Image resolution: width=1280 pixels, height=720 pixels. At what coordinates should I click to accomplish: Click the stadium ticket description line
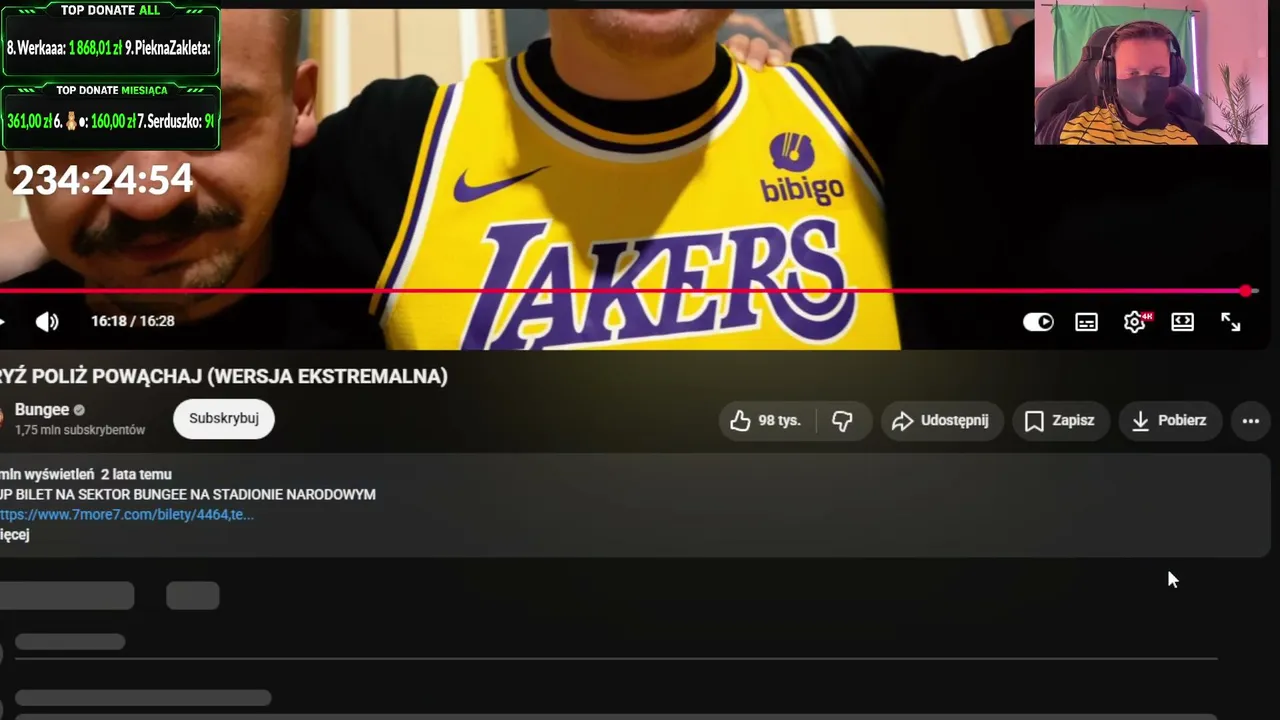pyautogui.click(x=188, y=495)
